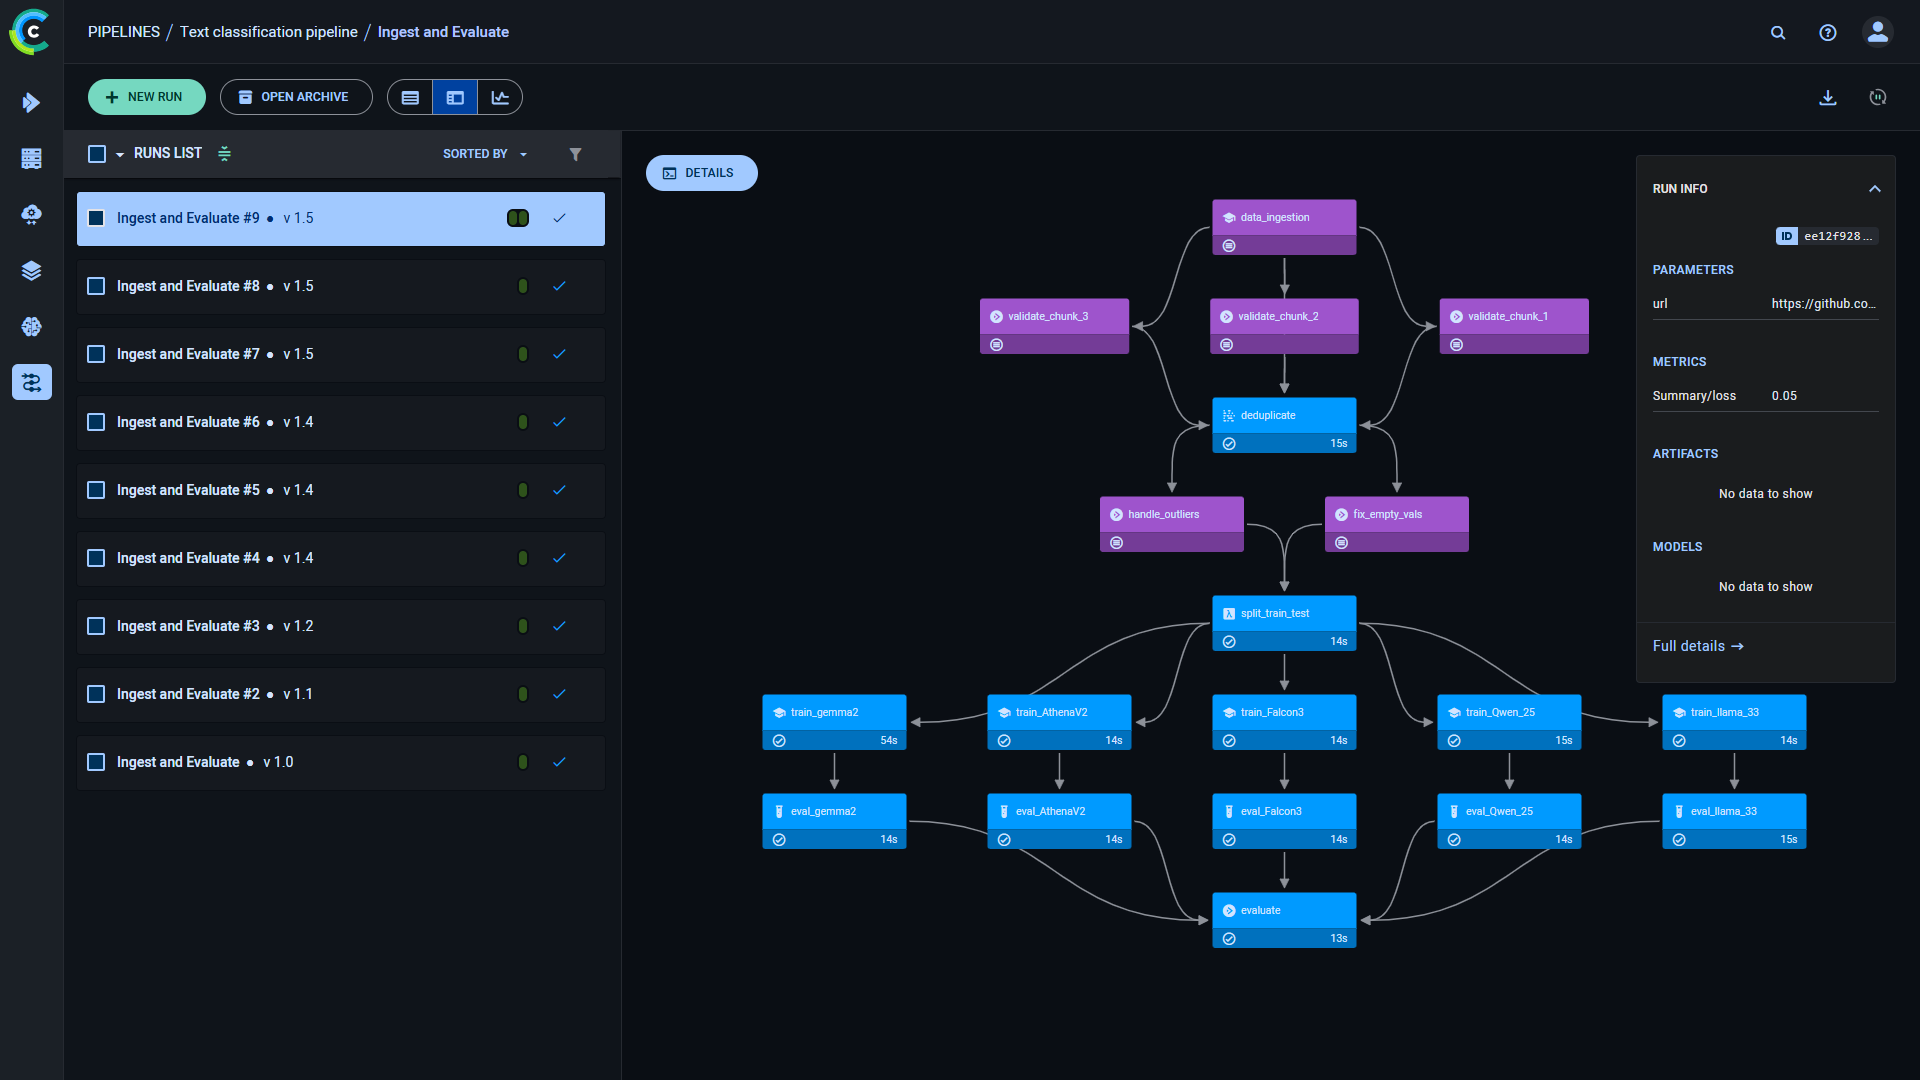Check Ingest and Evaluate #5 checkbox

pos(96,490)
